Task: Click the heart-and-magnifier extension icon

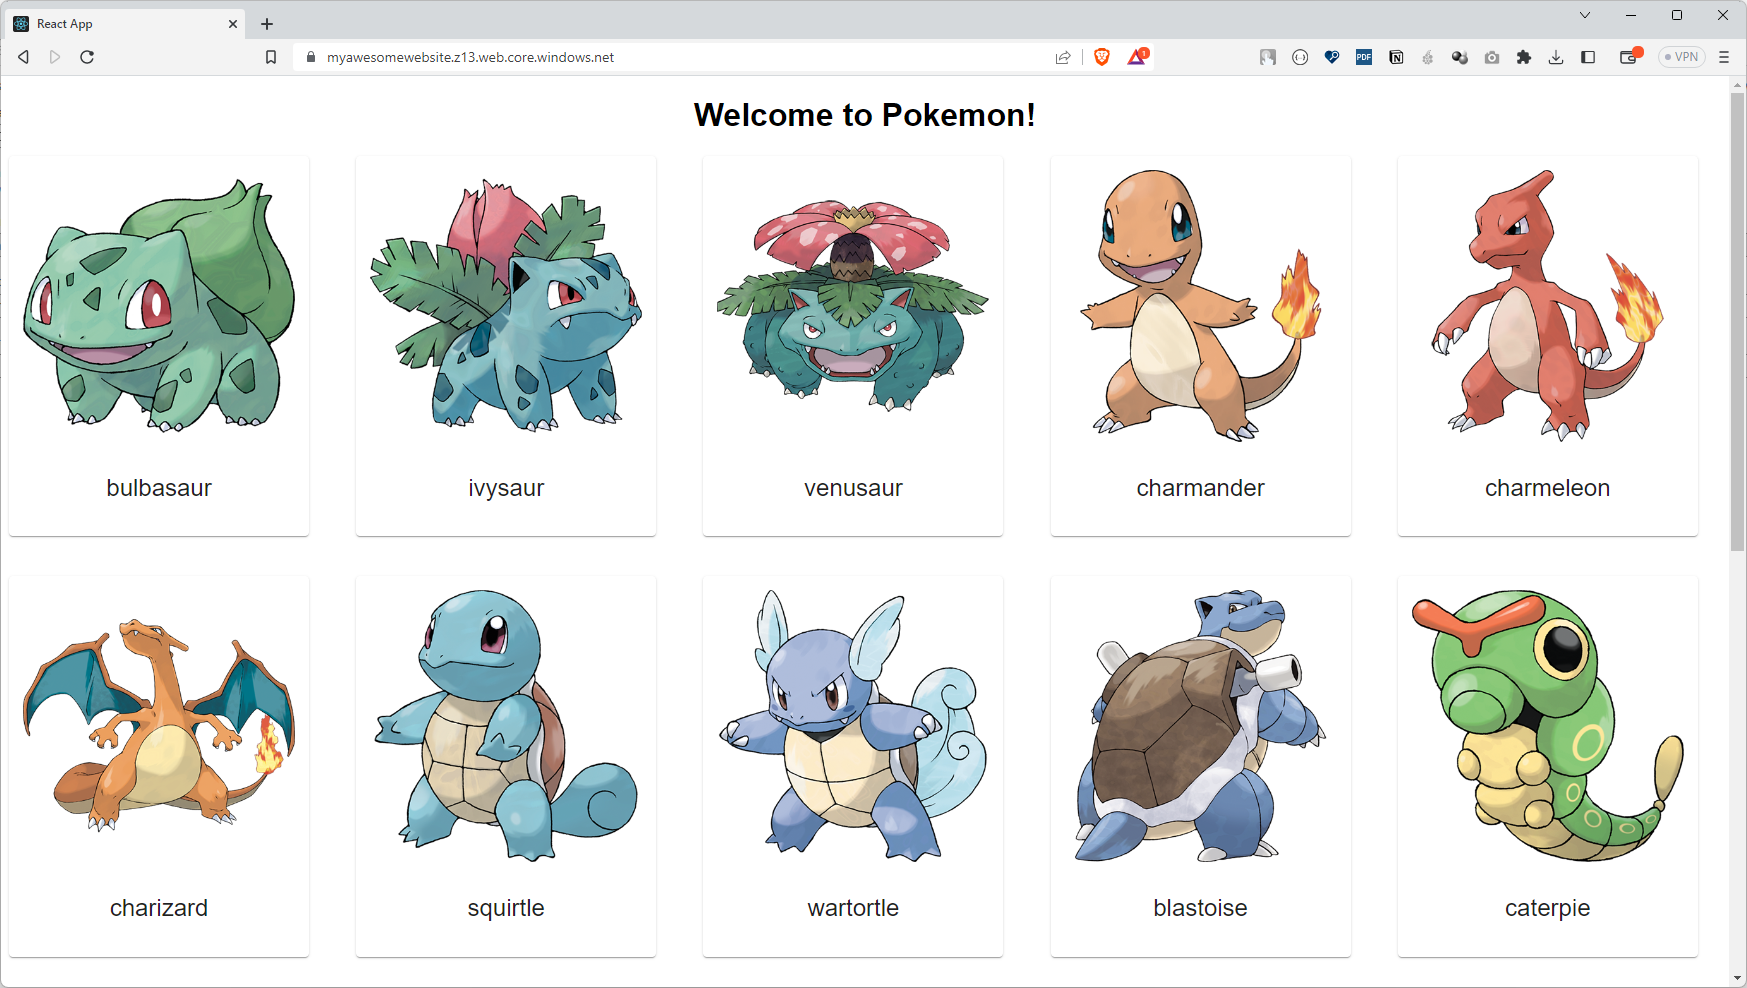Action: (x=1332, y=57)
